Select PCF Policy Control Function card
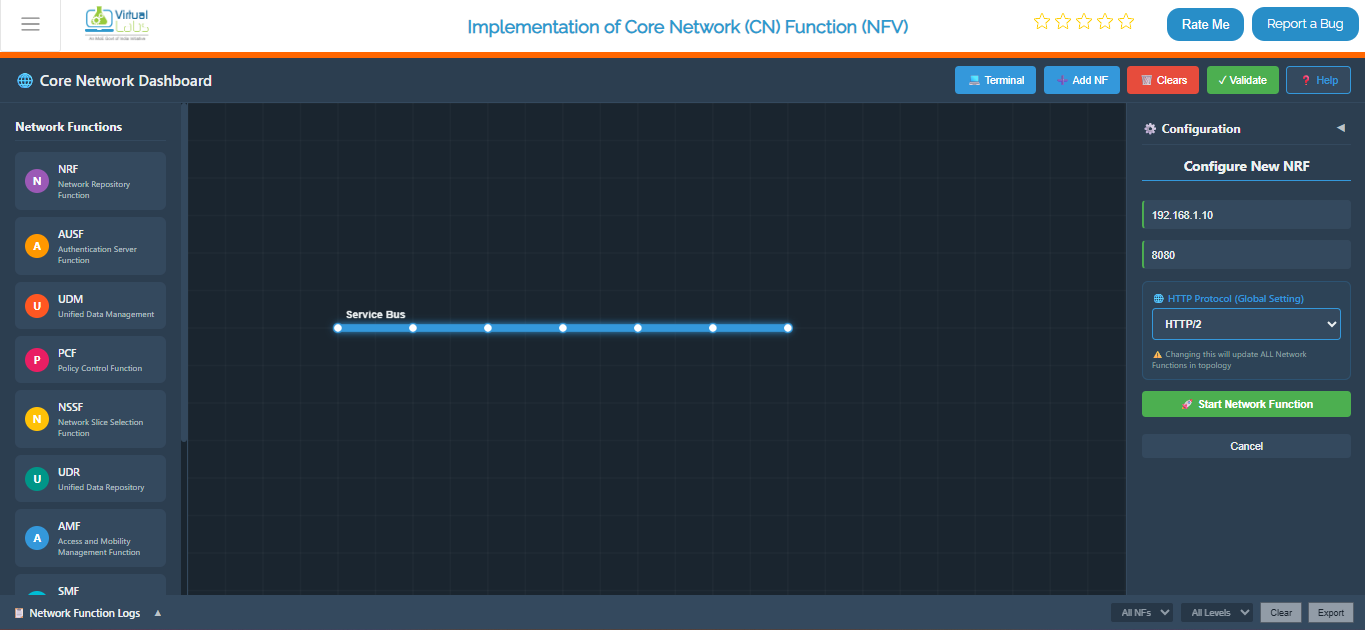The image size is (1365, 630). [90, 359]
